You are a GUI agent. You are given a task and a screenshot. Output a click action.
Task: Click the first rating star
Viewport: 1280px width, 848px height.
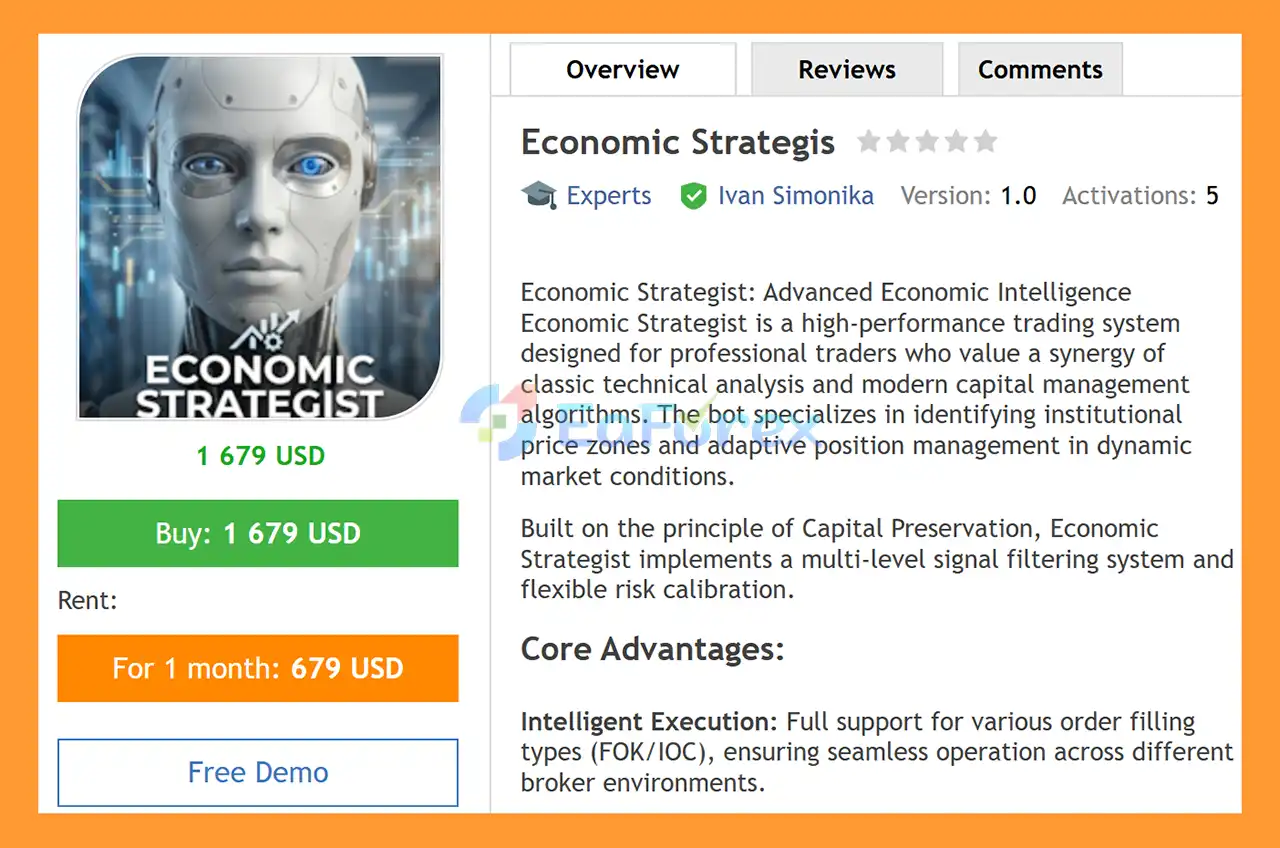click(x=869, y=142)
